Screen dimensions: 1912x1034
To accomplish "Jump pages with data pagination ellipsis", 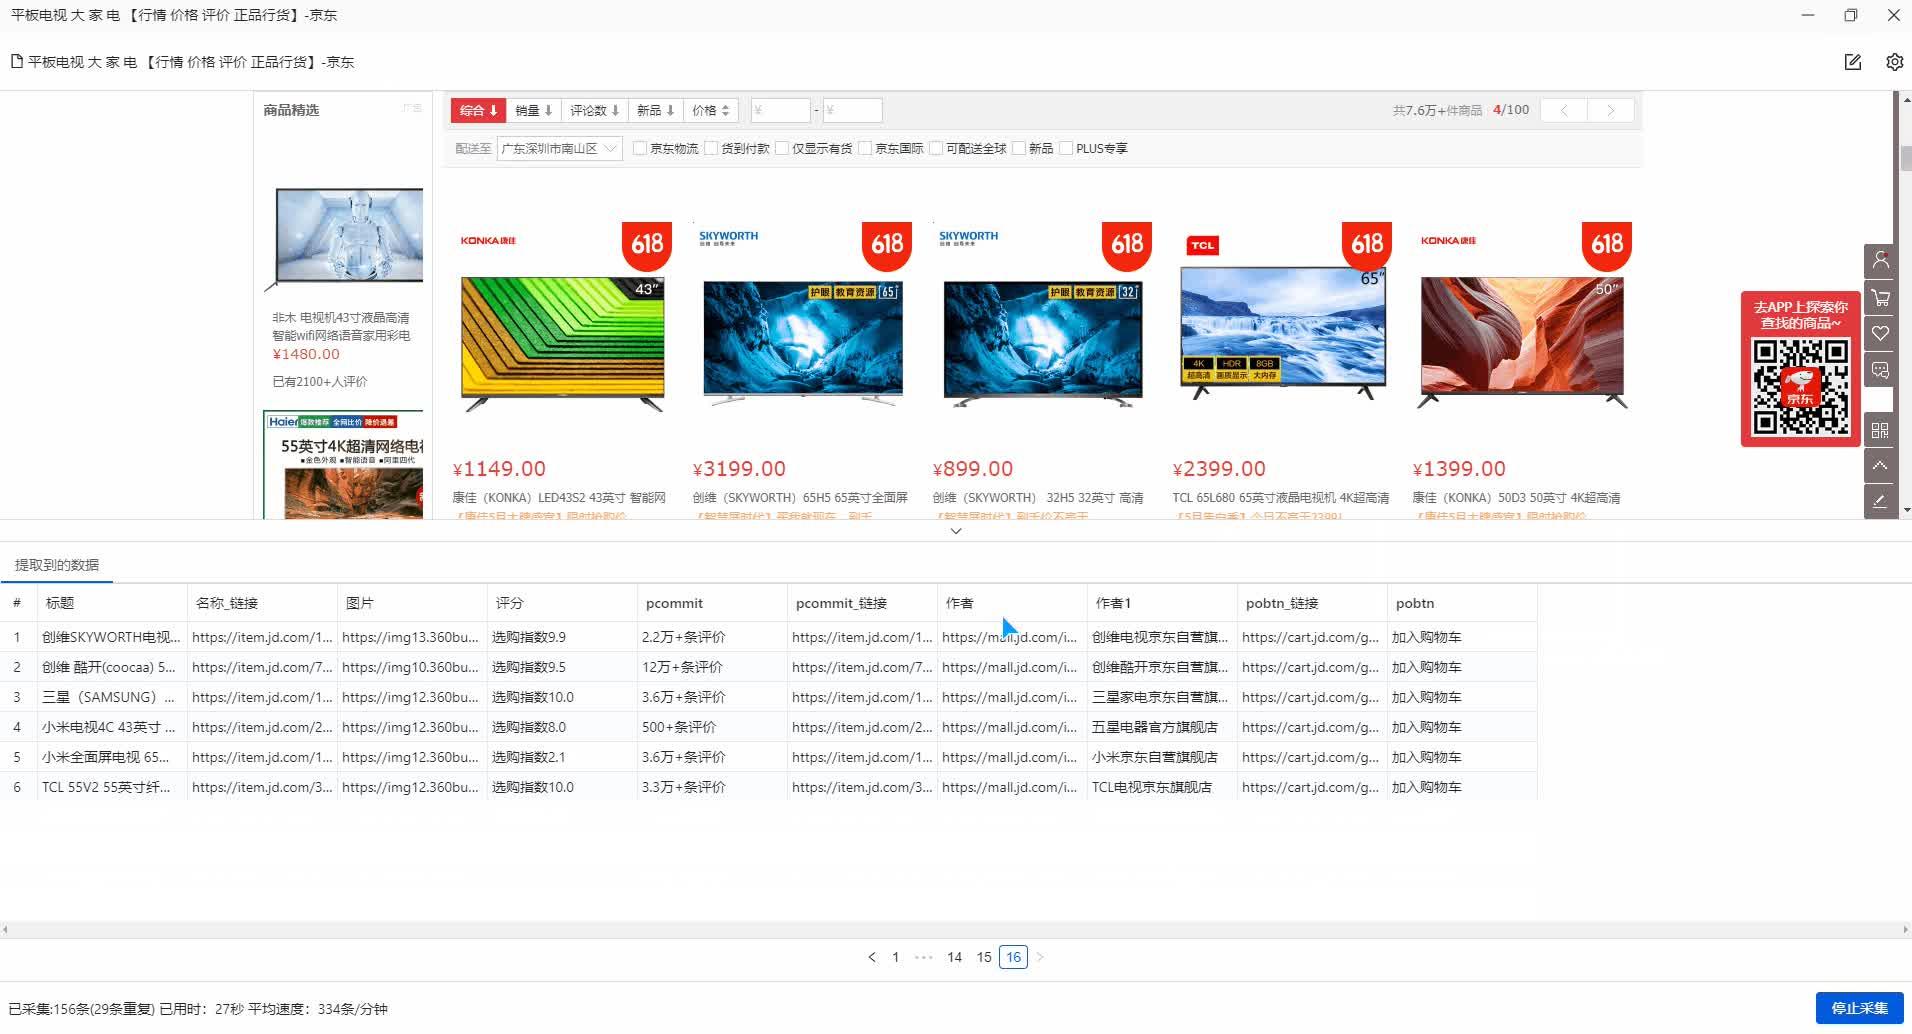I will click(924, 957).
